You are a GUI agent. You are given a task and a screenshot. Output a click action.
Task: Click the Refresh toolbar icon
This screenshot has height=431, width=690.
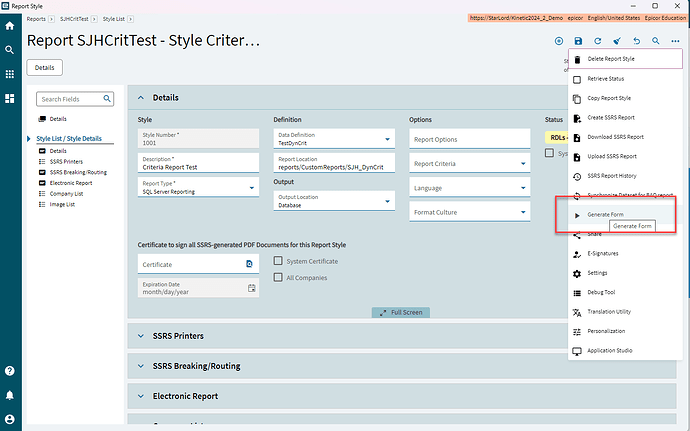[x=598, y=41]
